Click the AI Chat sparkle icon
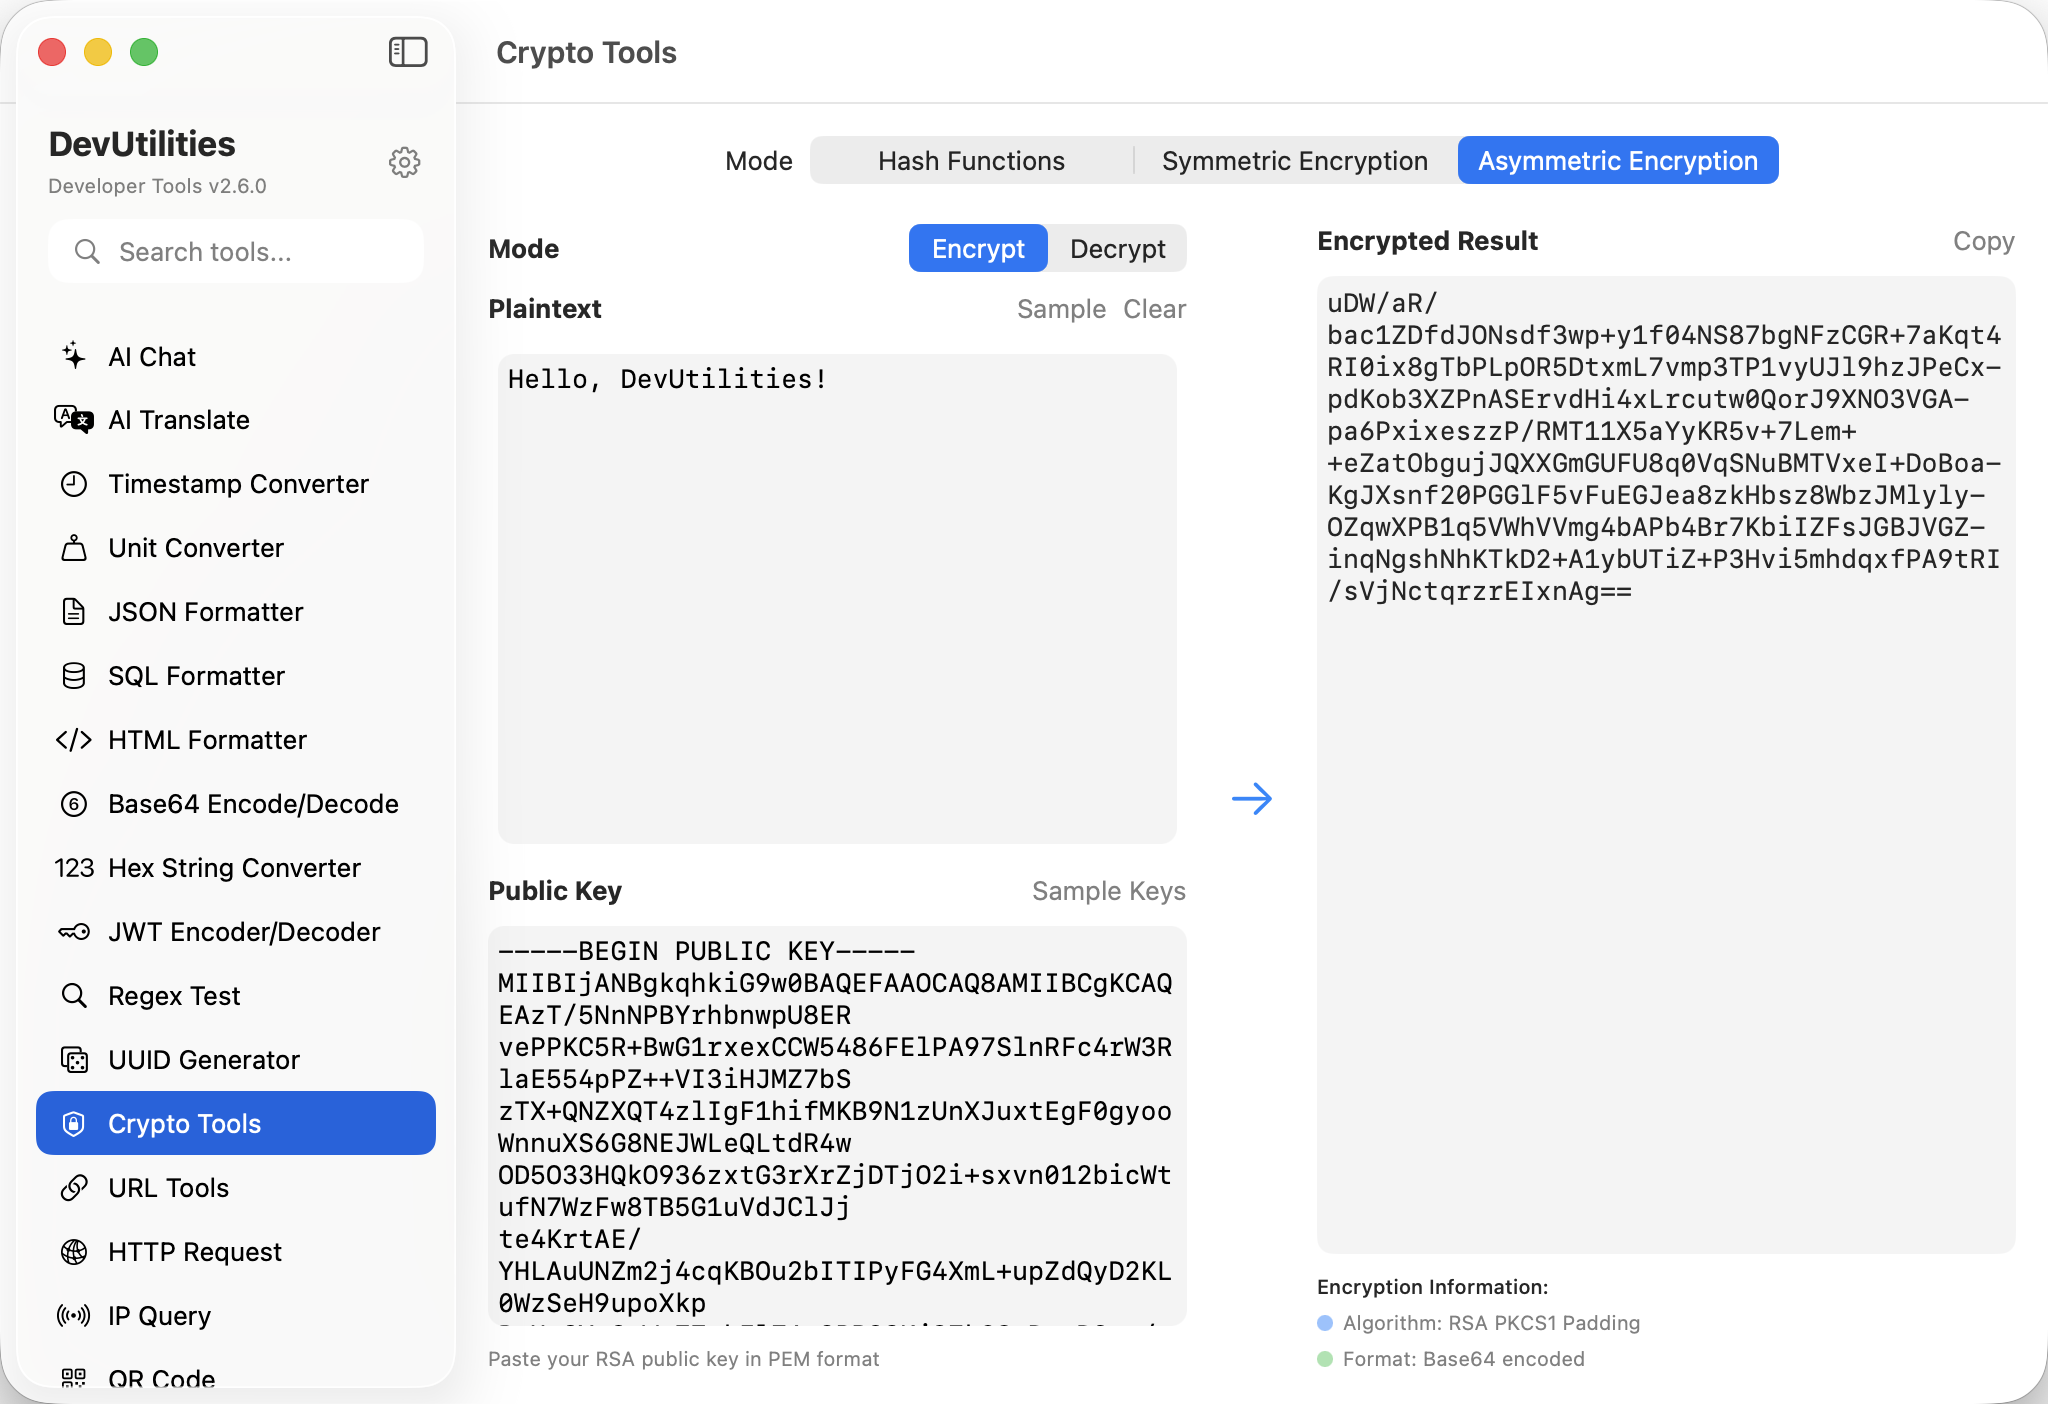2048x1404 pixels. tap(74, 356)
